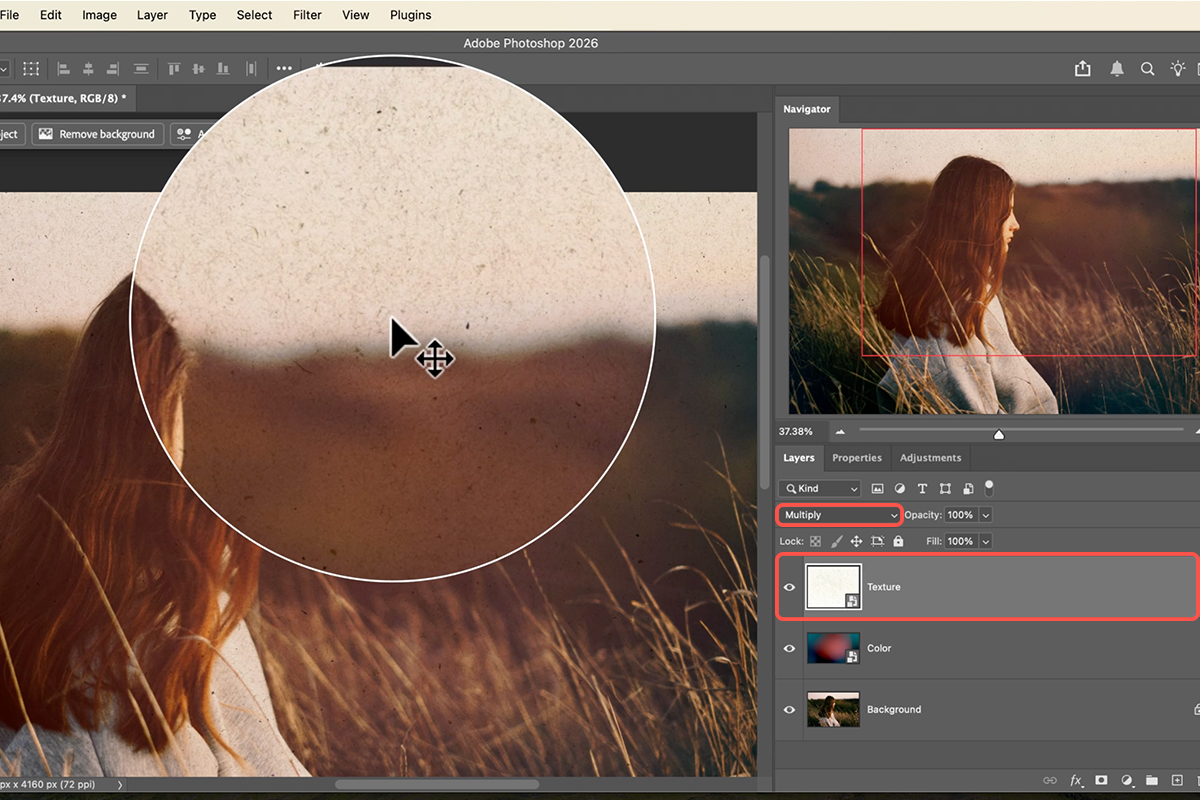Screen dimensions: 1200x800
Task: Click the align left edges icon
Action: [x=64, y=69]
